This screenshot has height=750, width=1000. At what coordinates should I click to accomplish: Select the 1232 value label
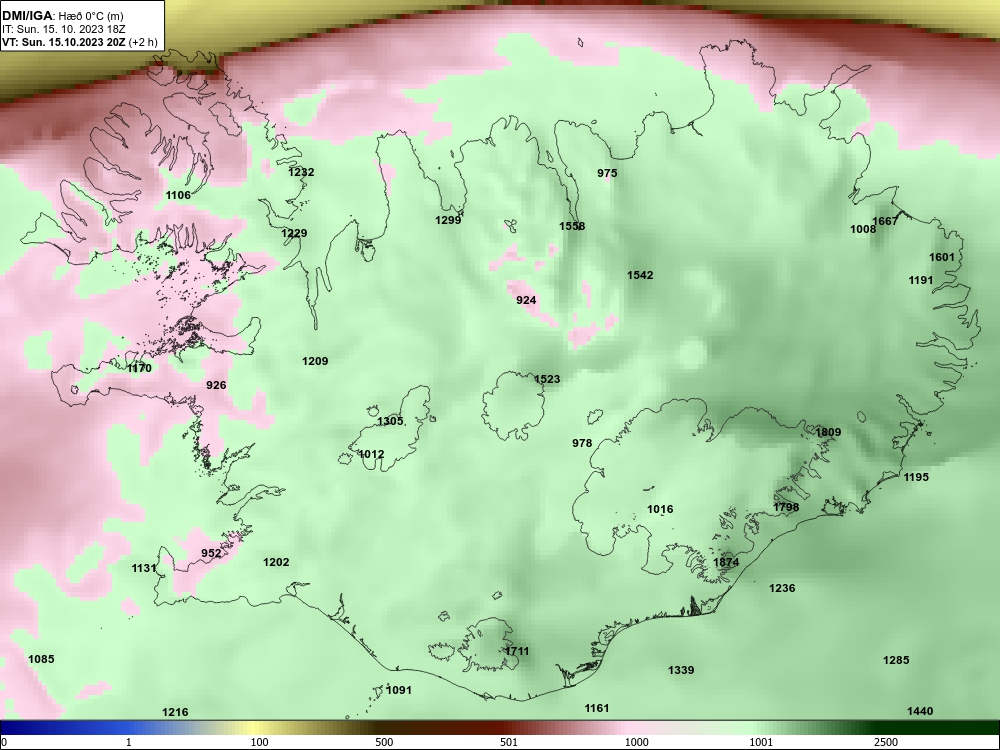tap(301, 172)
